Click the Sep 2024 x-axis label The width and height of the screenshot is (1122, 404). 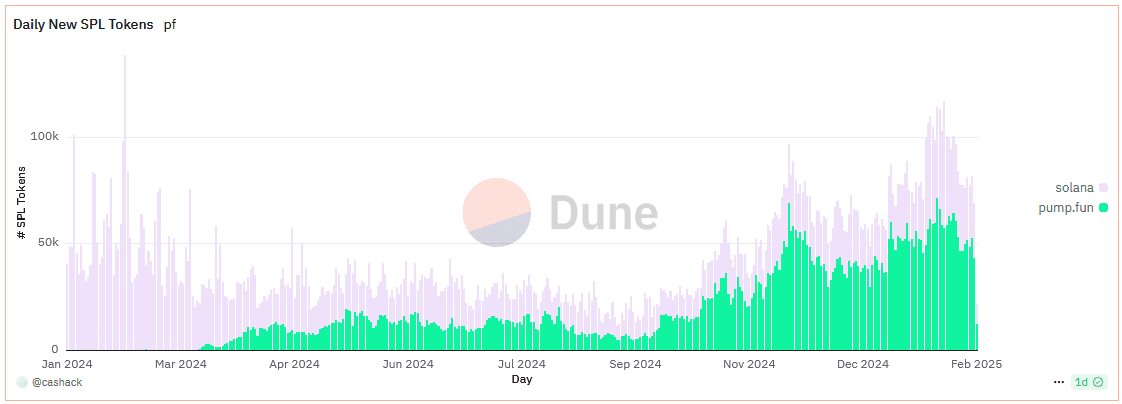pyautogui.click(x=635, y=364)
